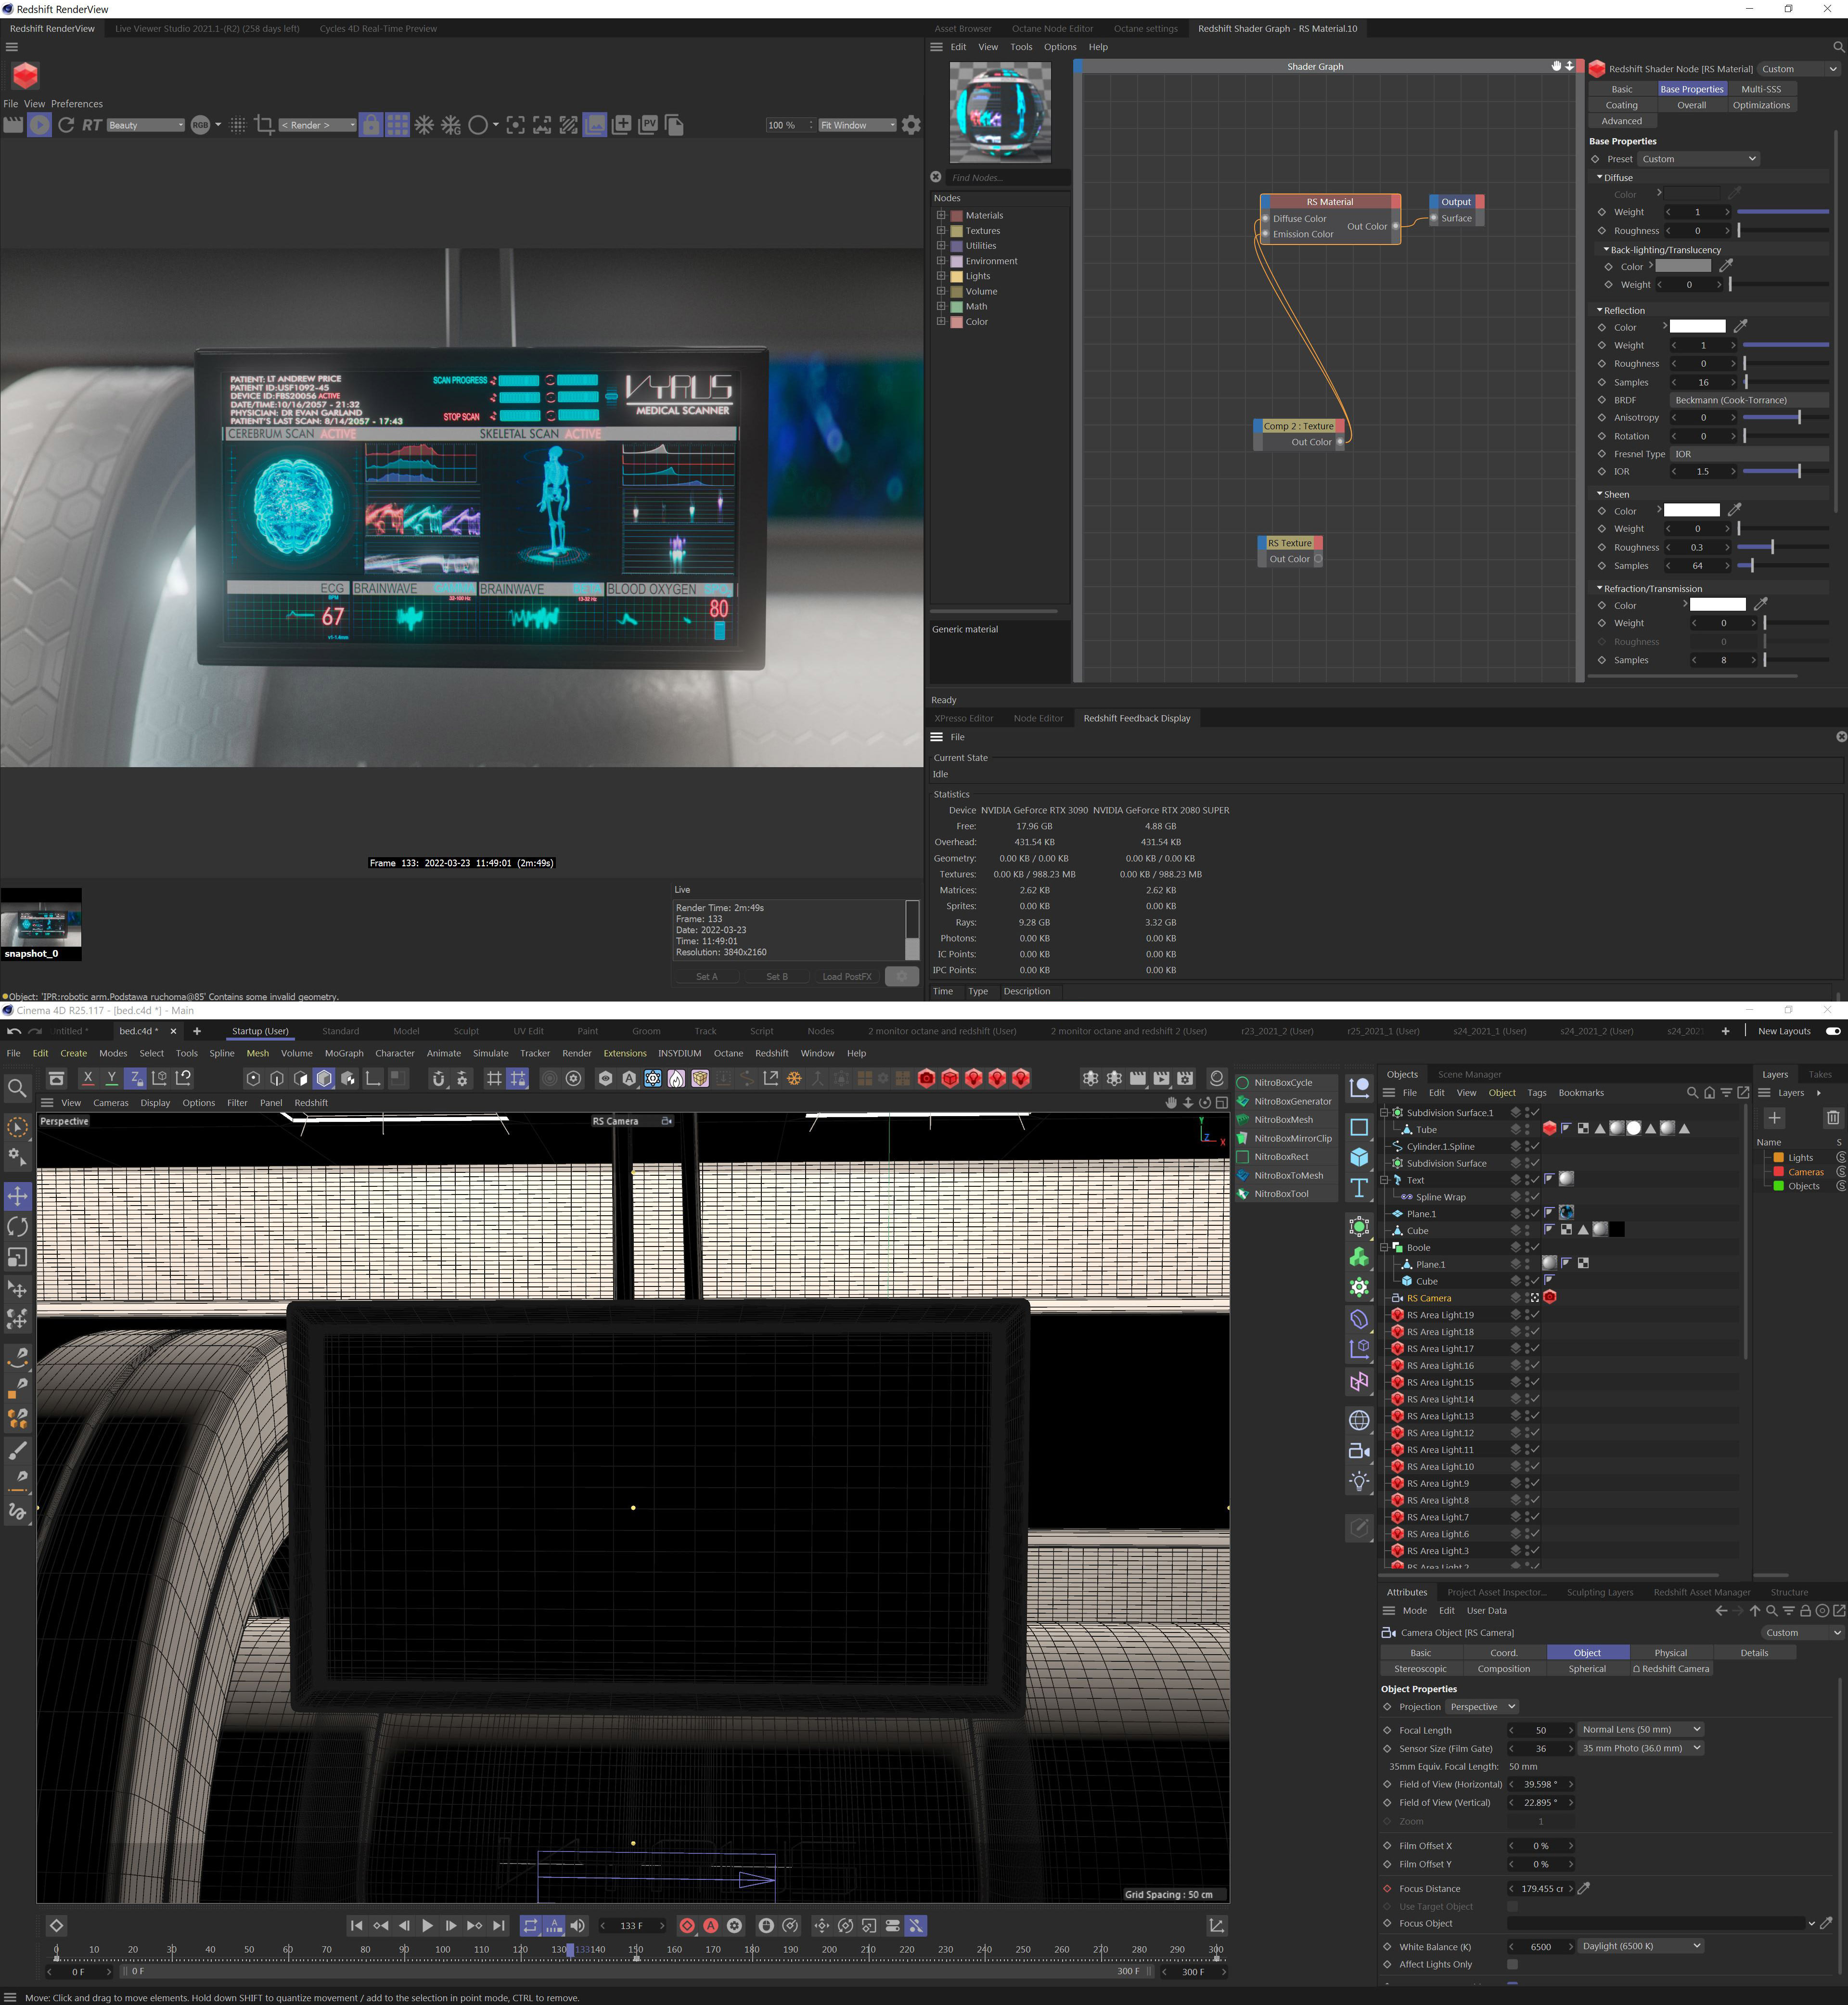This screenshot has width=1848, height=2005.
Task: Click the refresh render icon in RenderView
Action: coord(66,125)
